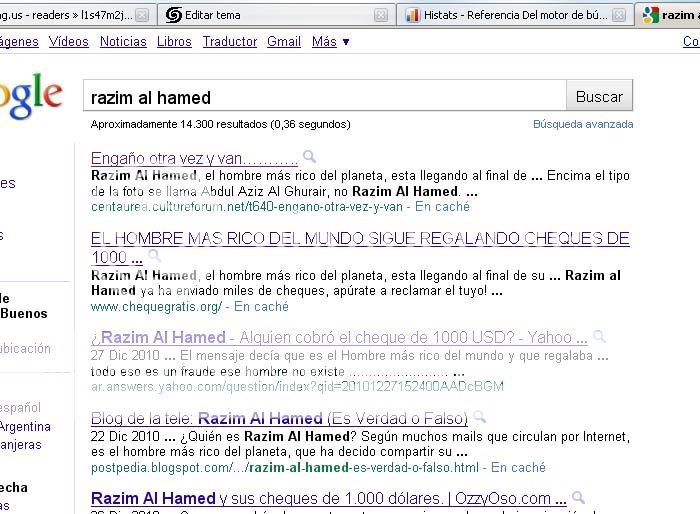Click the www.chequegratis.org URL text

(156, 307)
